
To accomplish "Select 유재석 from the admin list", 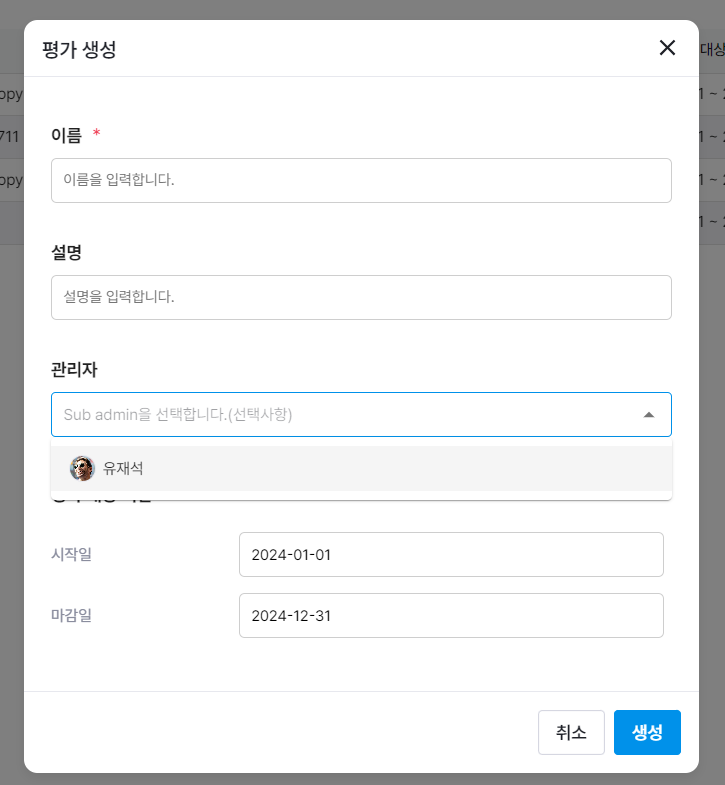I will 123,468.
